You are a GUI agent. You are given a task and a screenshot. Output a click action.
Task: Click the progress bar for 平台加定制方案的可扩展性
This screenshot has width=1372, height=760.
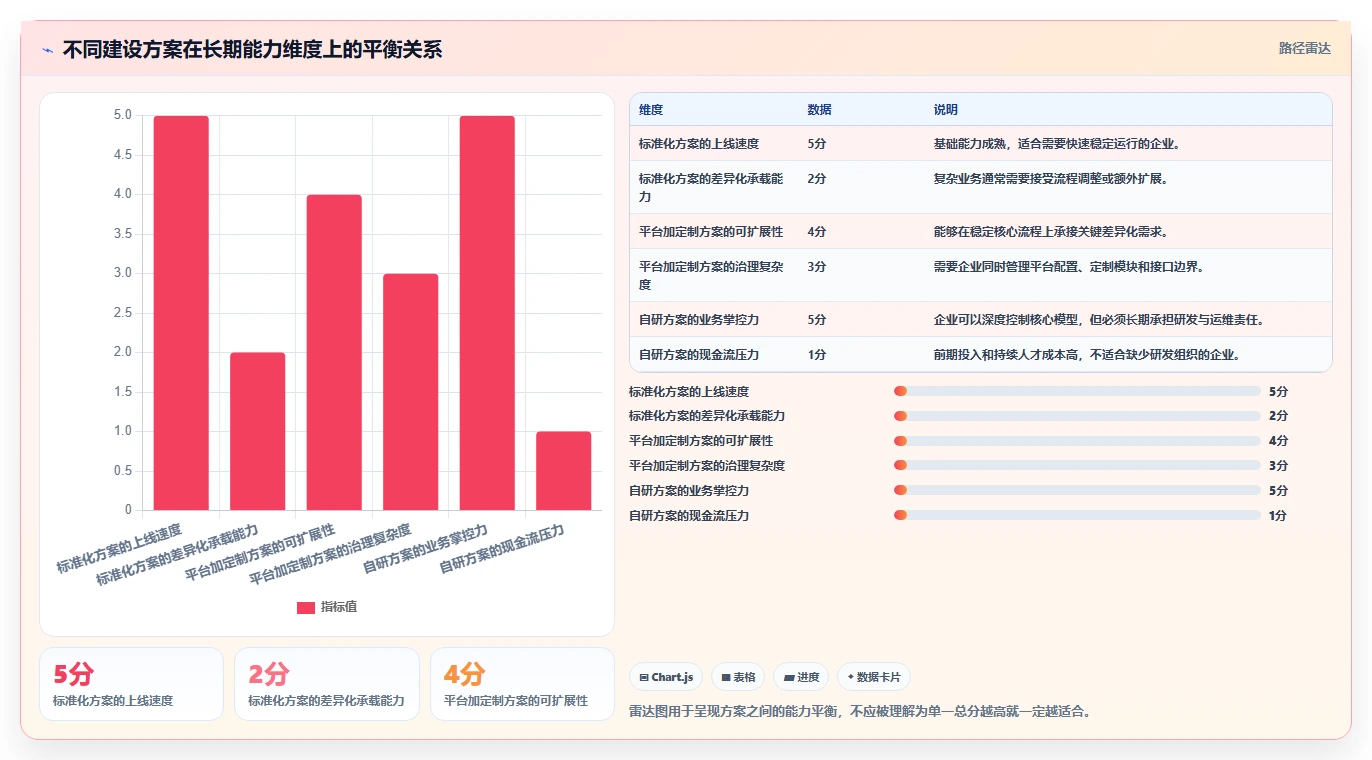(x=1077, y=441)
